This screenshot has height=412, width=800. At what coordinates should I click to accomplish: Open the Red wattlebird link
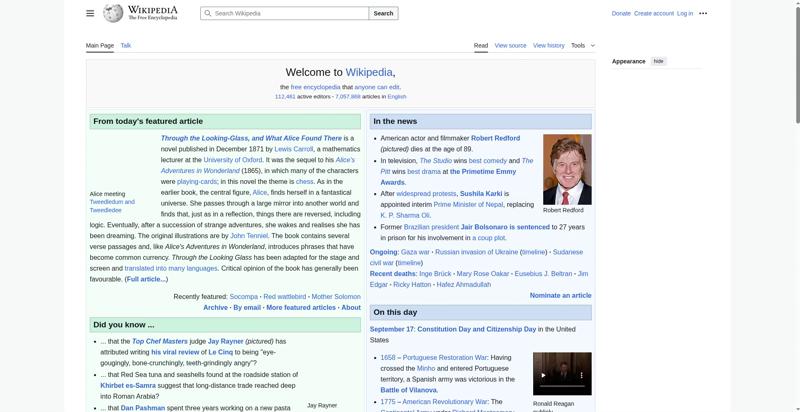[285, 296]
